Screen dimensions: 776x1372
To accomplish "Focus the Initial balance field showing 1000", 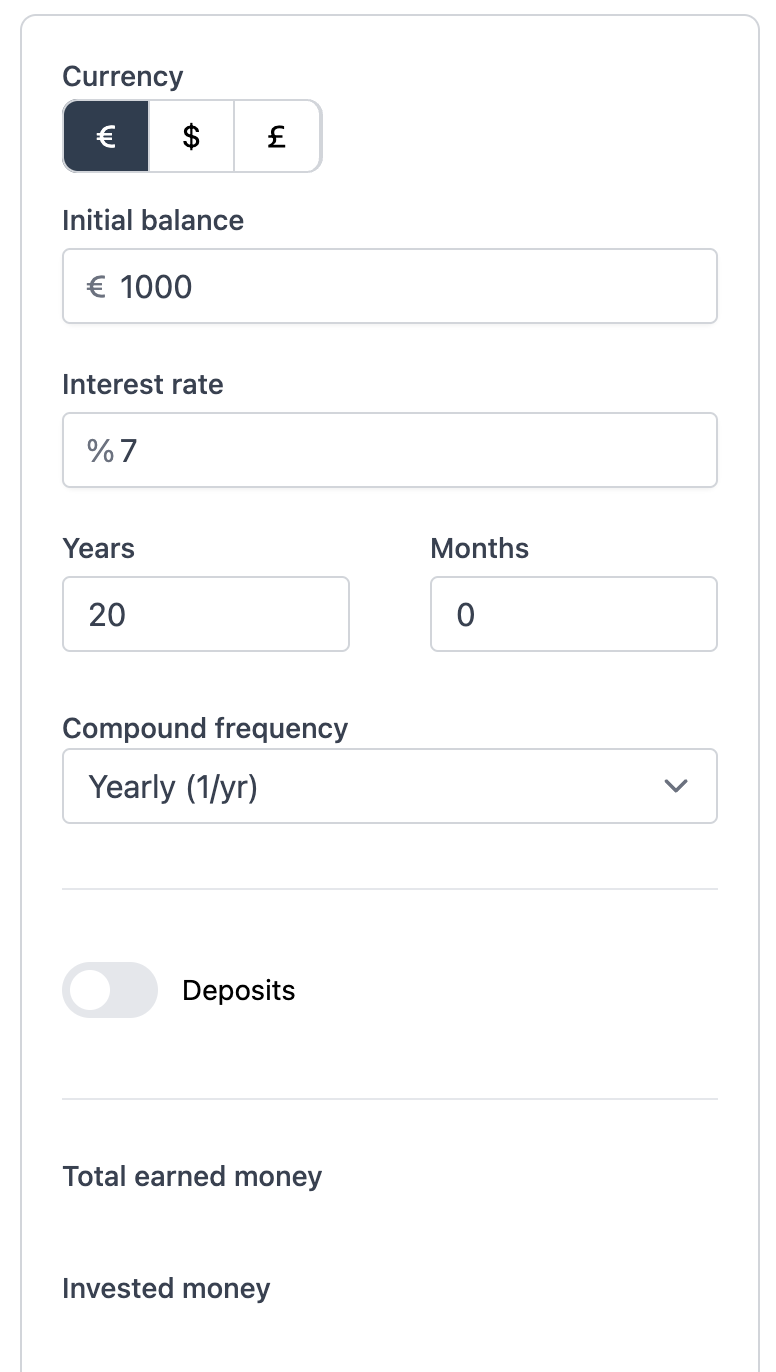I will tap(410, 287).
